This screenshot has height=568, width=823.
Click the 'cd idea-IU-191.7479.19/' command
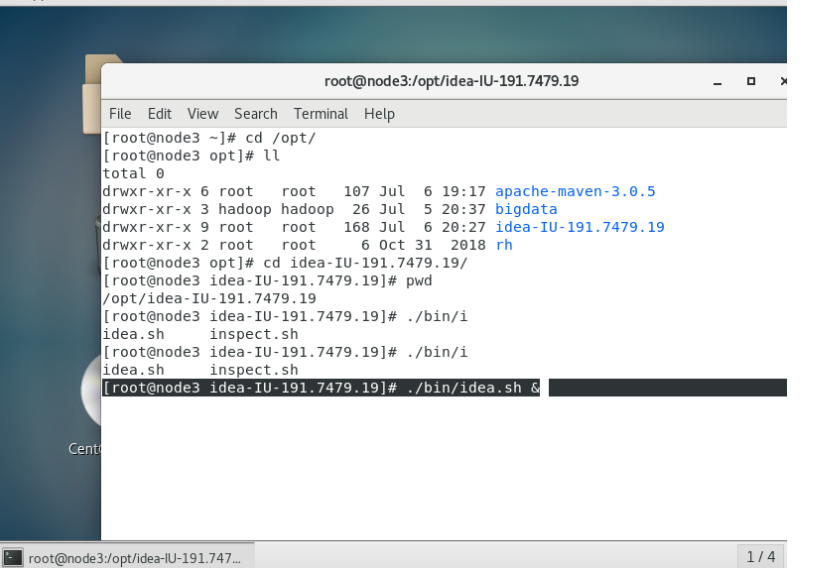[x=365, y=263]
